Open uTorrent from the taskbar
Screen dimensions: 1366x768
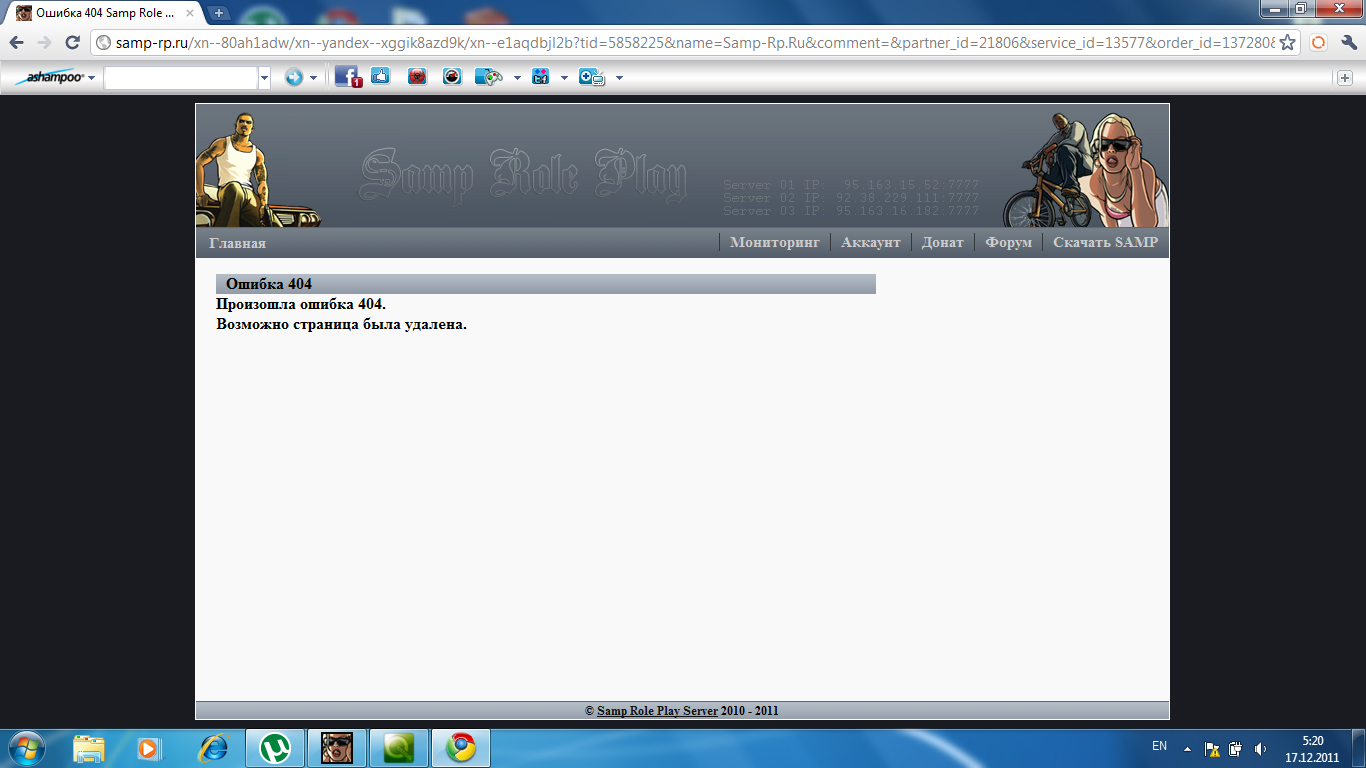275,747
